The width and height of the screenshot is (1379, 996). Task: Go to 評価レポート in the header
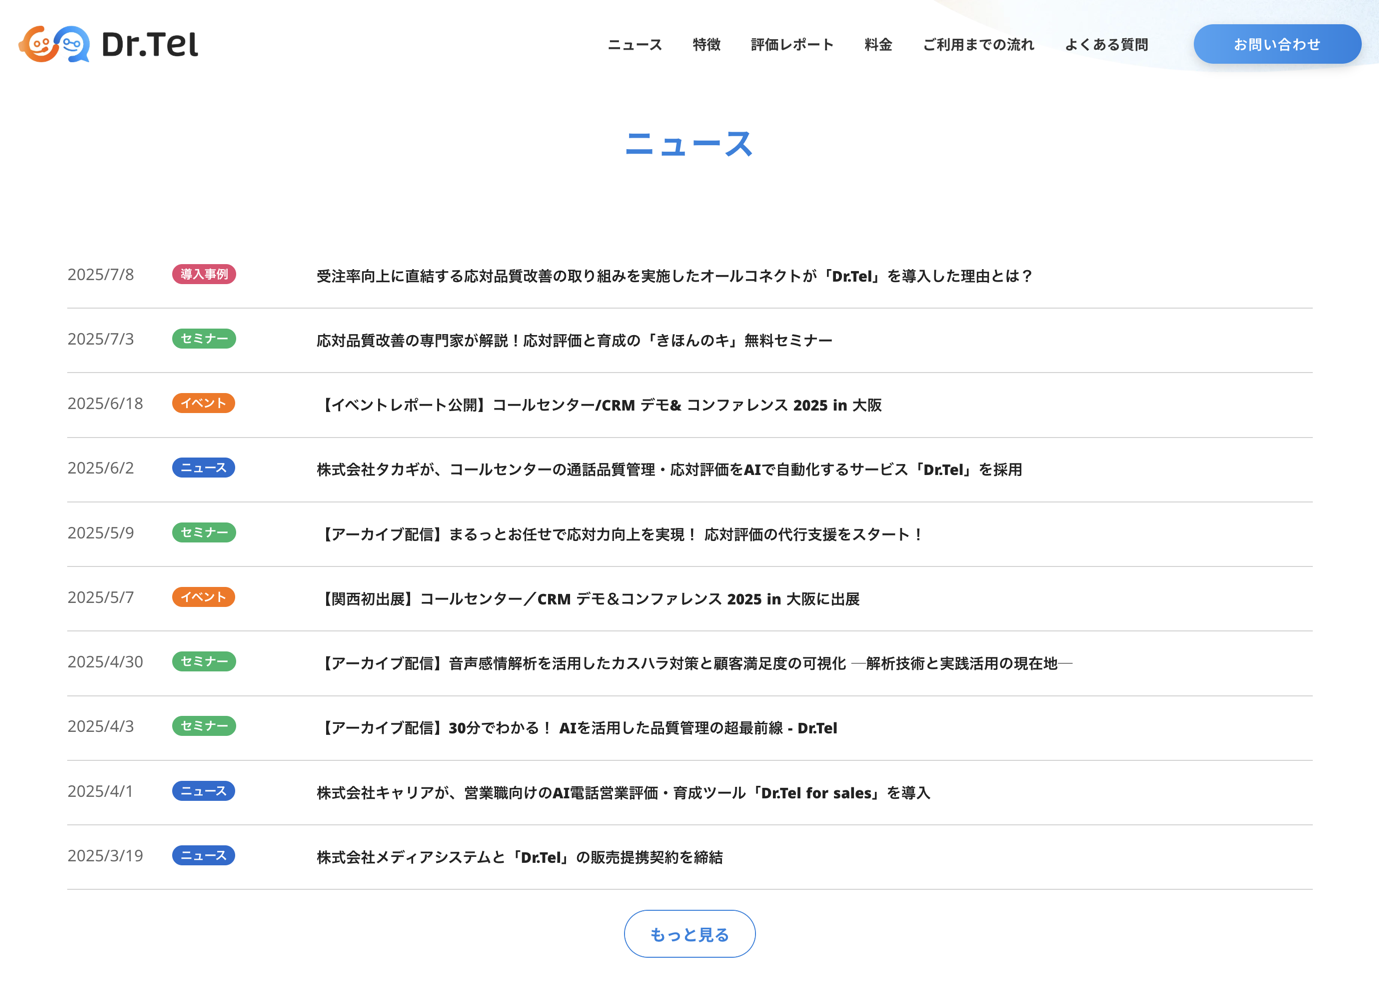tap(792, 45)
